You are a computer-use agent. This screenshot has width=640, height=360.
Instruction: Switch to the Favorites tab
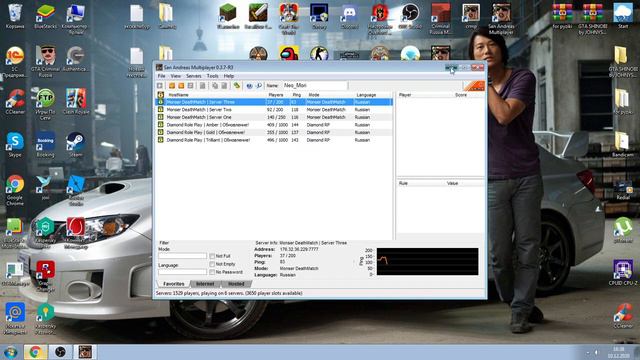[x=173, y=284]
